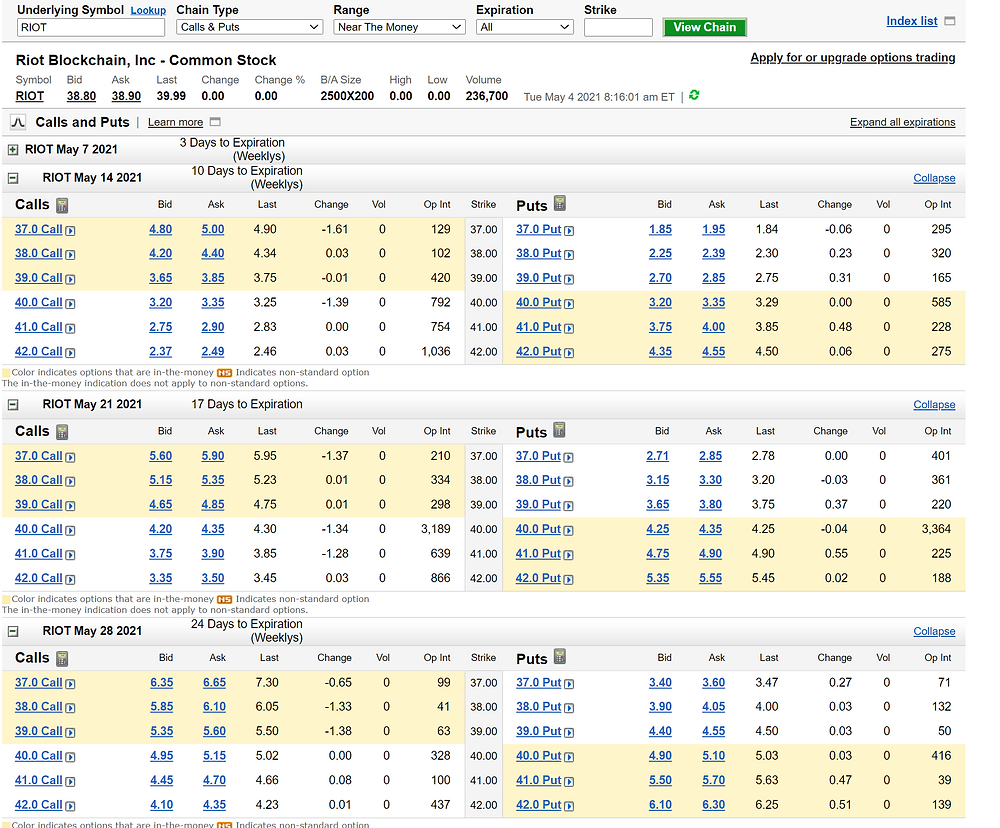Click ask 6.30 for May 28 42.0 Put
1000x828 pixels.
point(714,804)
